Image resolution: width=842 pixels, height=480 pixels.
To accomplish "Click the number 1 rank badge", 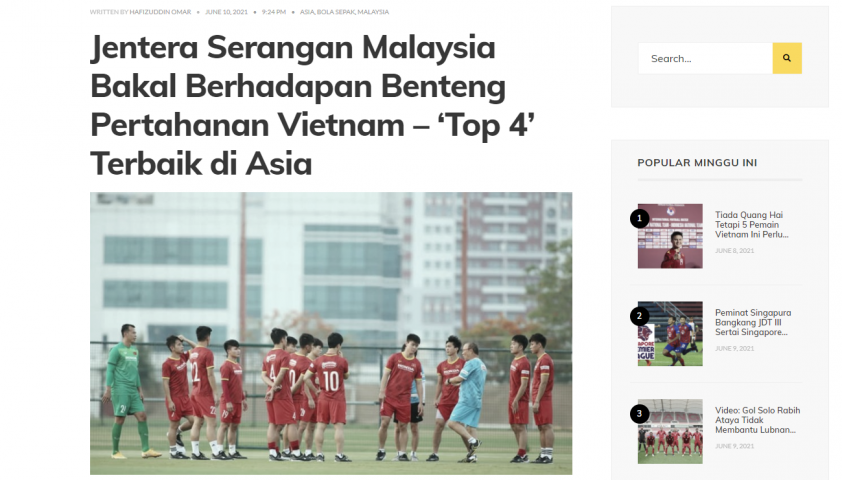I will 639,219.
